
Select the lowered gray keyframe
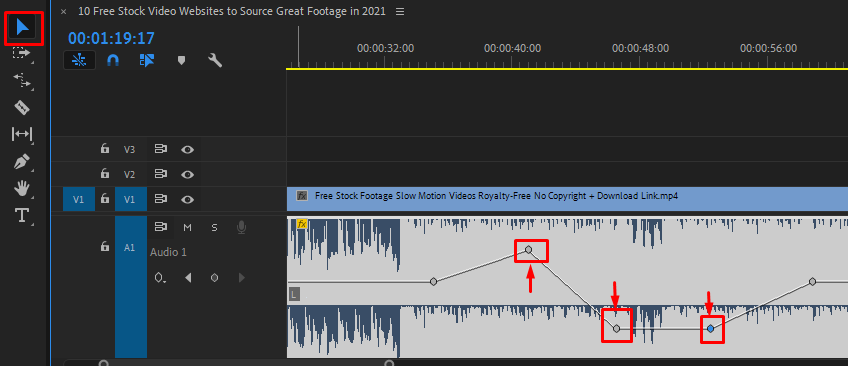click(617, 328)
